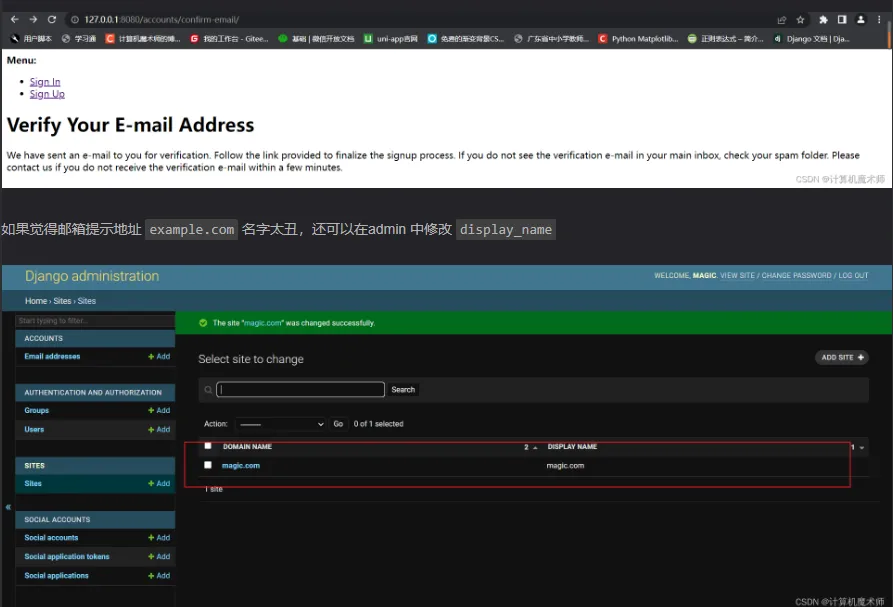Select Sign Up from the menu
This screenshot has height=607, width=893.
click(46, 93)
